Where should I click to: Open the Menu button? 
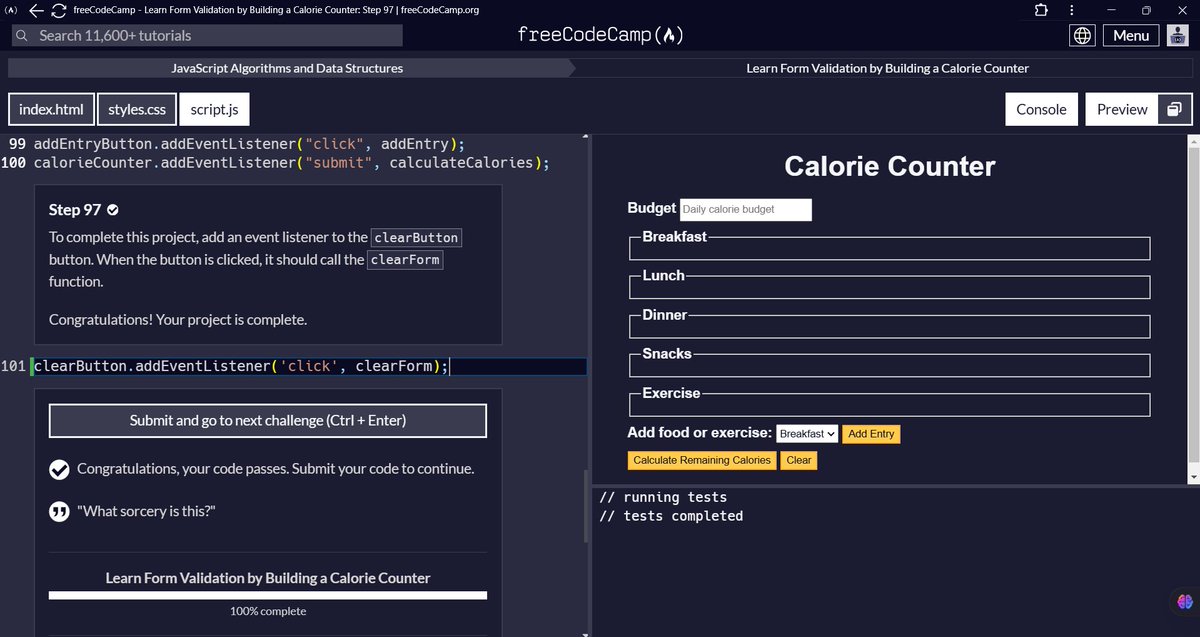(x=1131, y=35)
